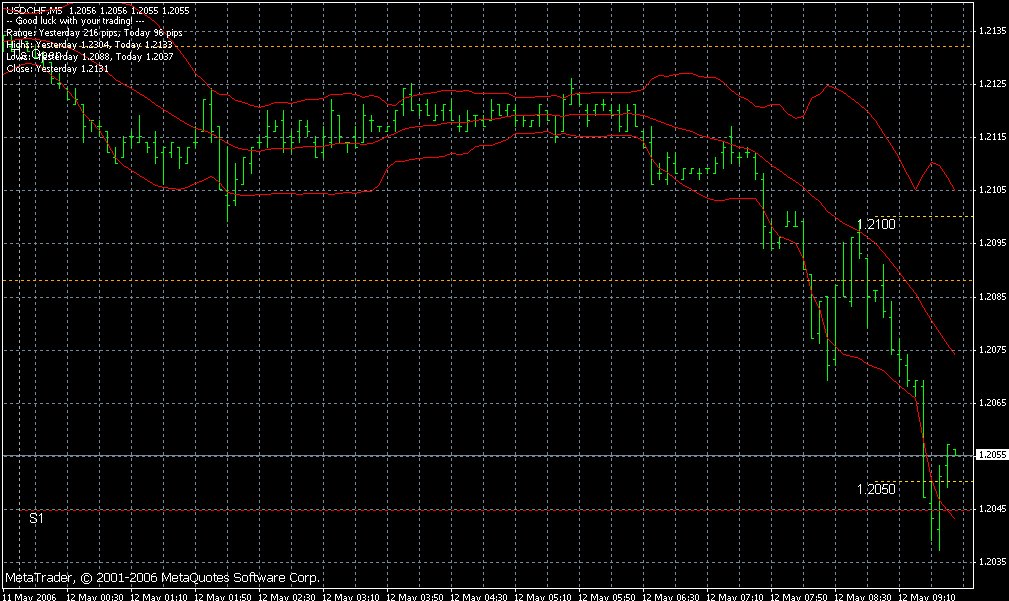Click the '12 May 04:30' time axis label

(479, 596)
